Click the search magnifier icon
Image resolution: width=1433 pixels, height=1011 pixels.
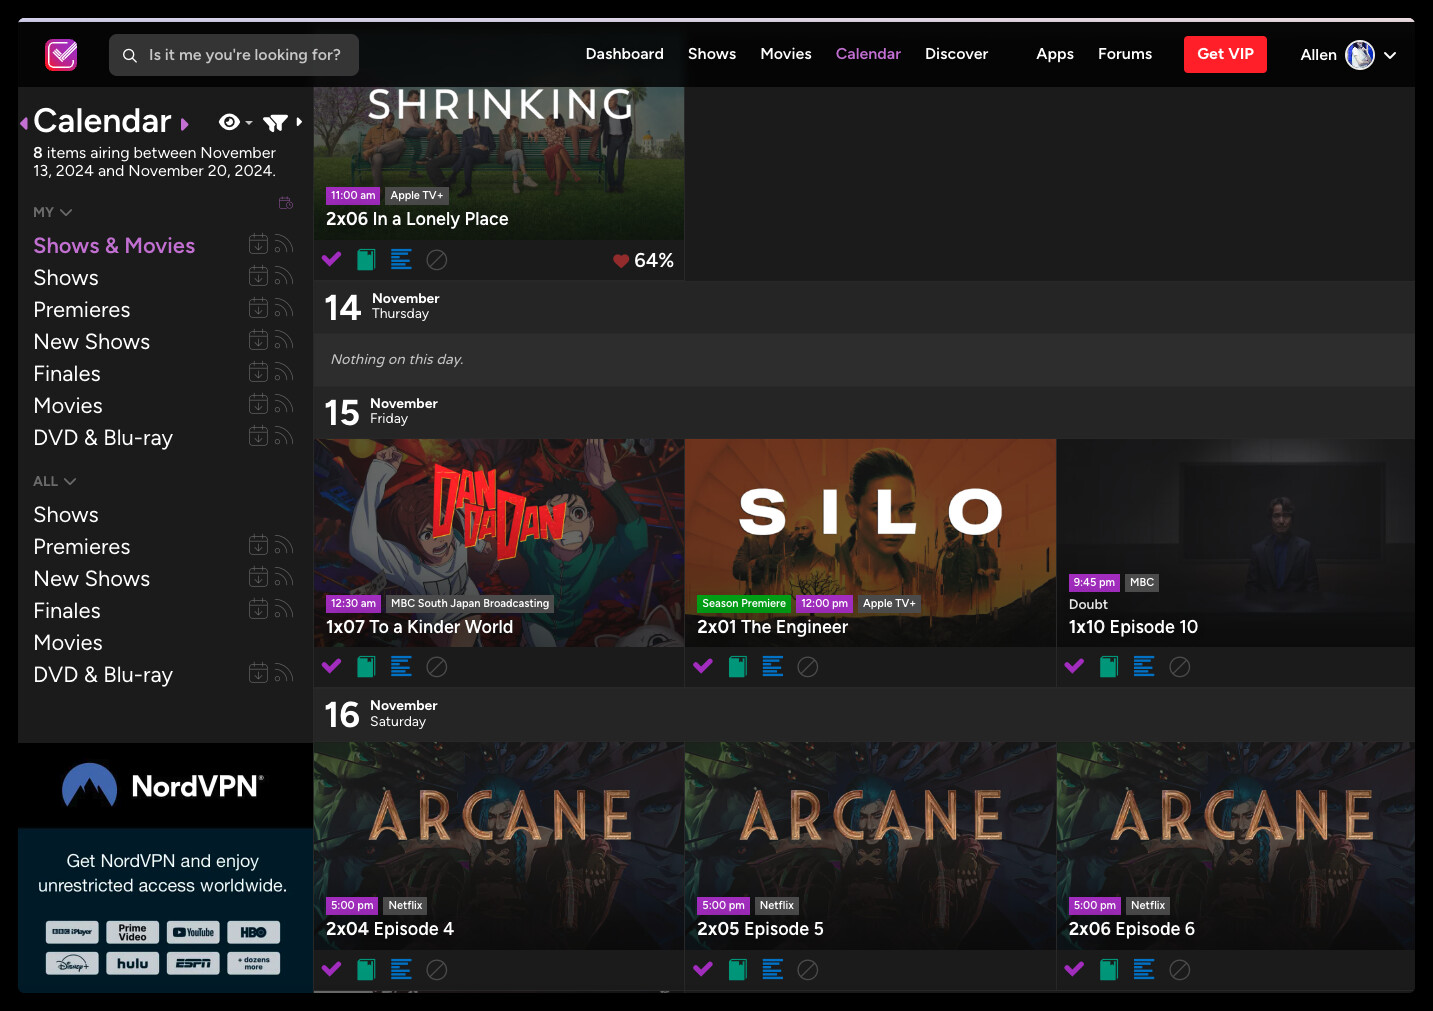click(130, 56)
